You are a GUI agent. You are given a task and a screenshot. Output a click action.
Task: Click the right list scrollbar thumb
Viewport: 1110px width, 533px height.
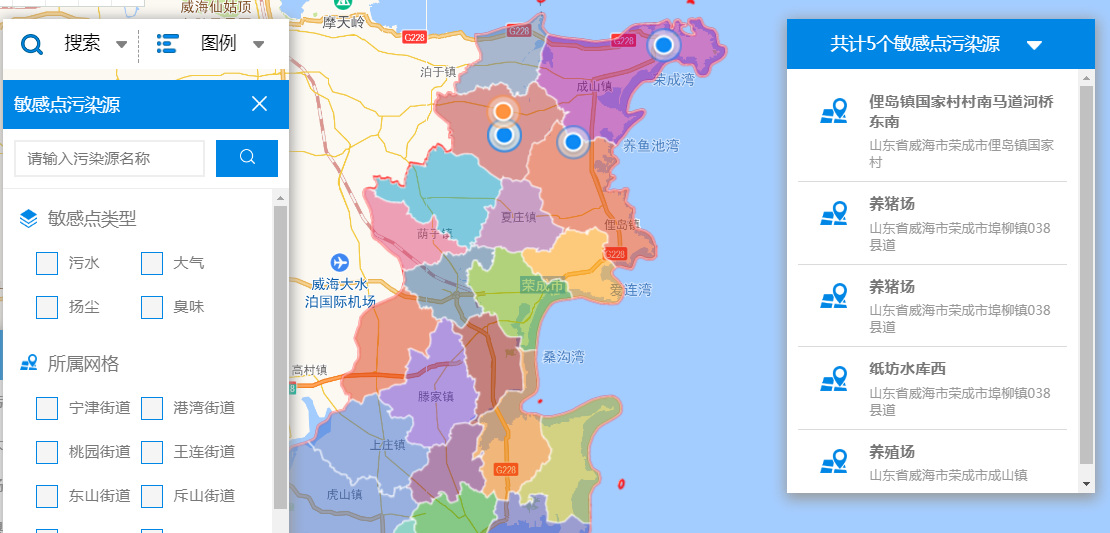coord(1087,275)
